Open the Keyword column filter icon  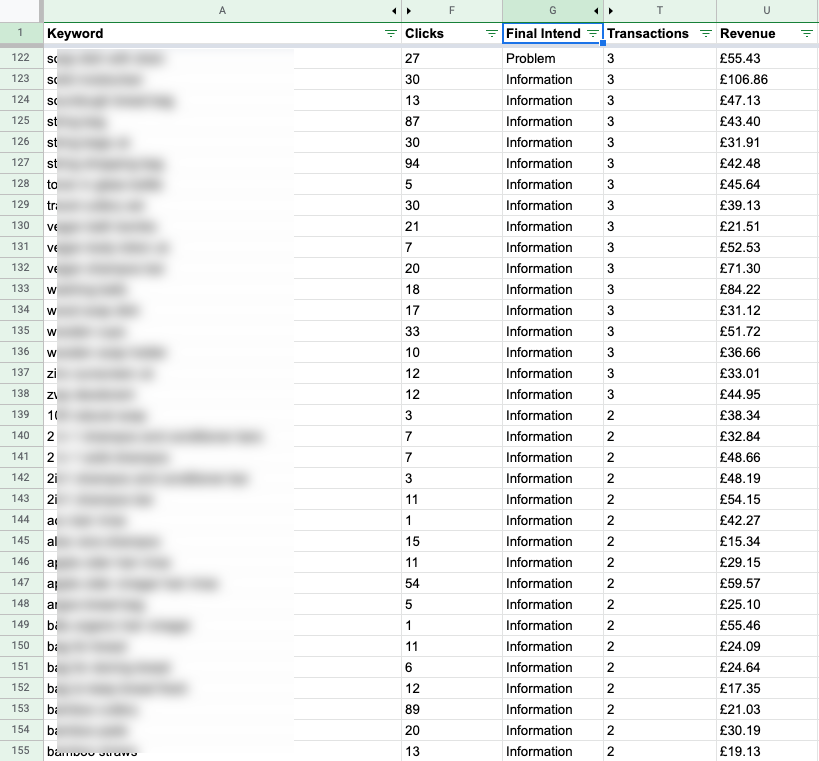(390, 33)
